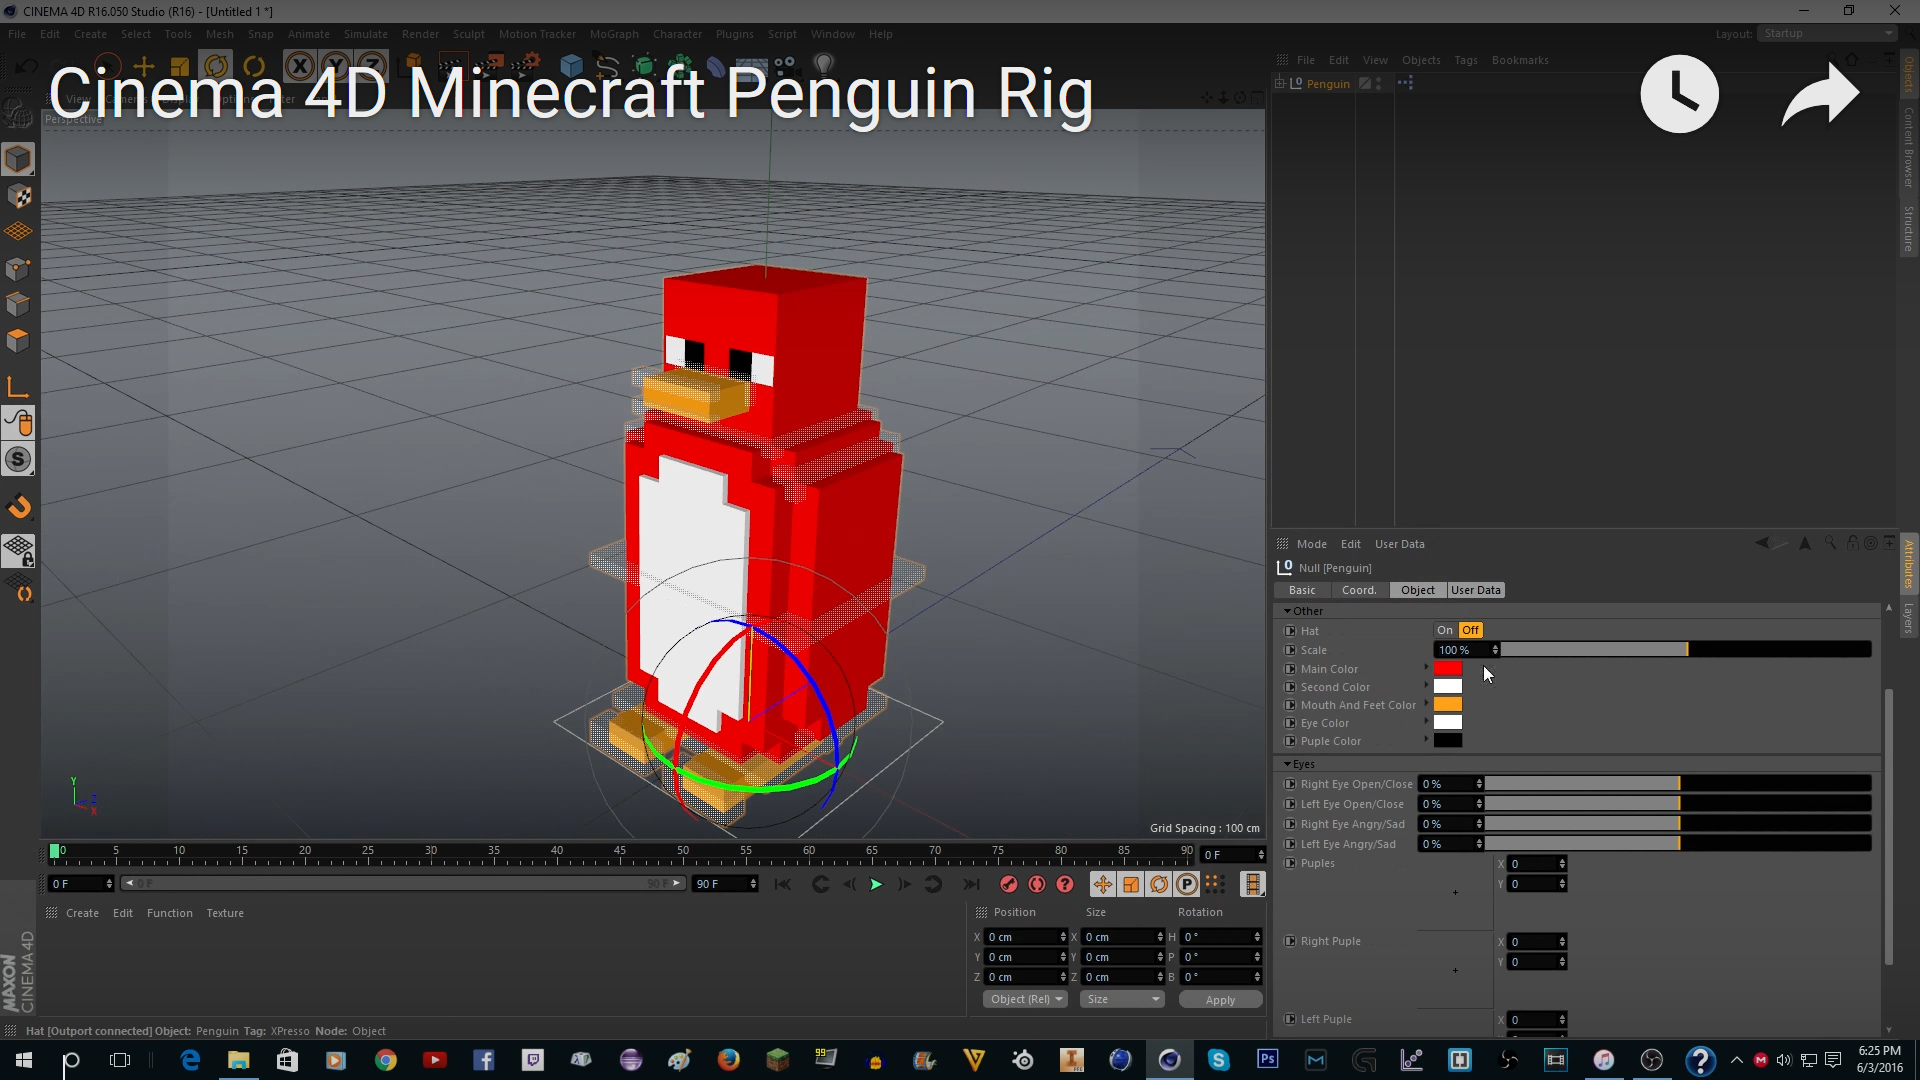Go to previous key
The height and width of the screenshot is (1080, 1920).
819,884
